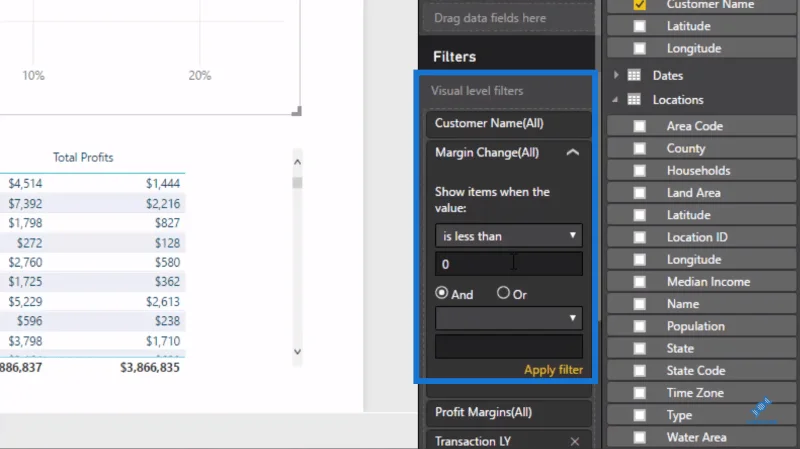Click the table scrollbar up arrow
The image size is (800, 449).
tap(297, 162)
